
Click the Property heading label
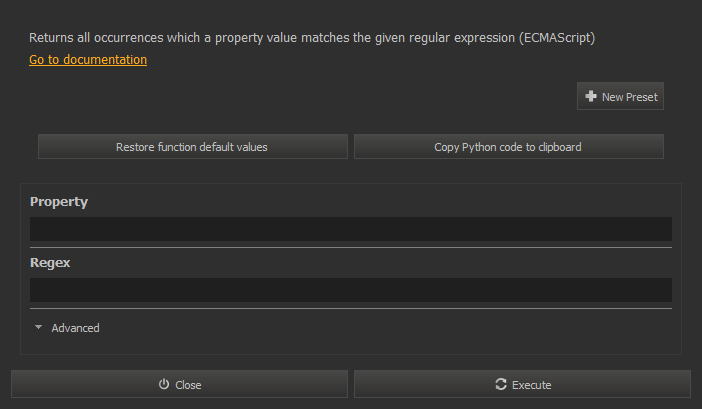pos(59,202)
